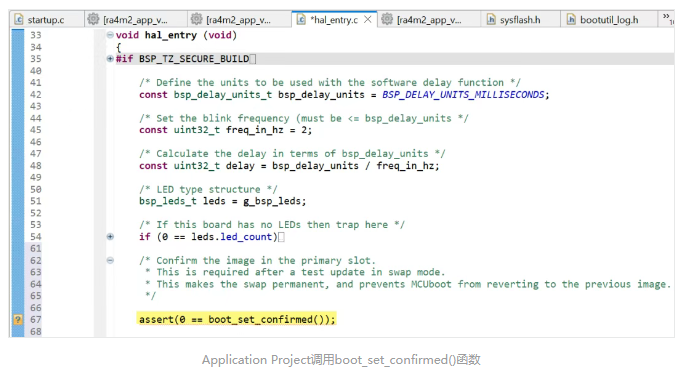Click 'Define the units to be used' comment
Image resolution: width=681 pixels, height=379 pixels.
pyautogui.click(x=330, y=82)
